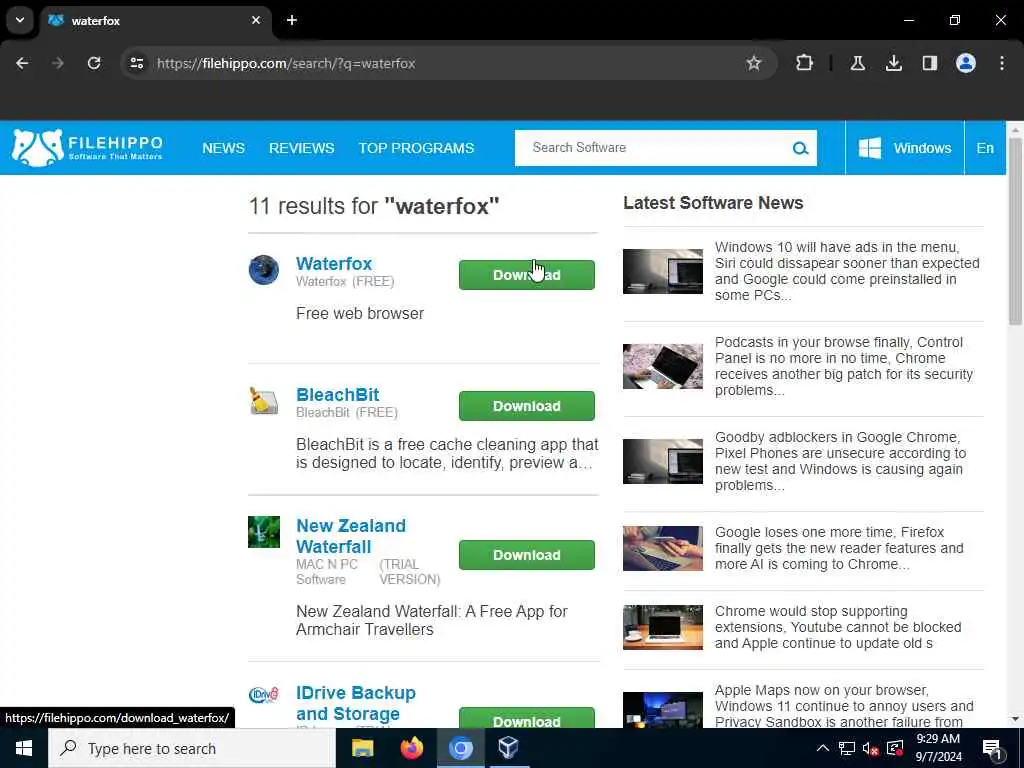Screen dimensions: 1024x768
Task: Open the browser extensions puzzle icon
Action: pyautogui.click(x=805, y=63)
